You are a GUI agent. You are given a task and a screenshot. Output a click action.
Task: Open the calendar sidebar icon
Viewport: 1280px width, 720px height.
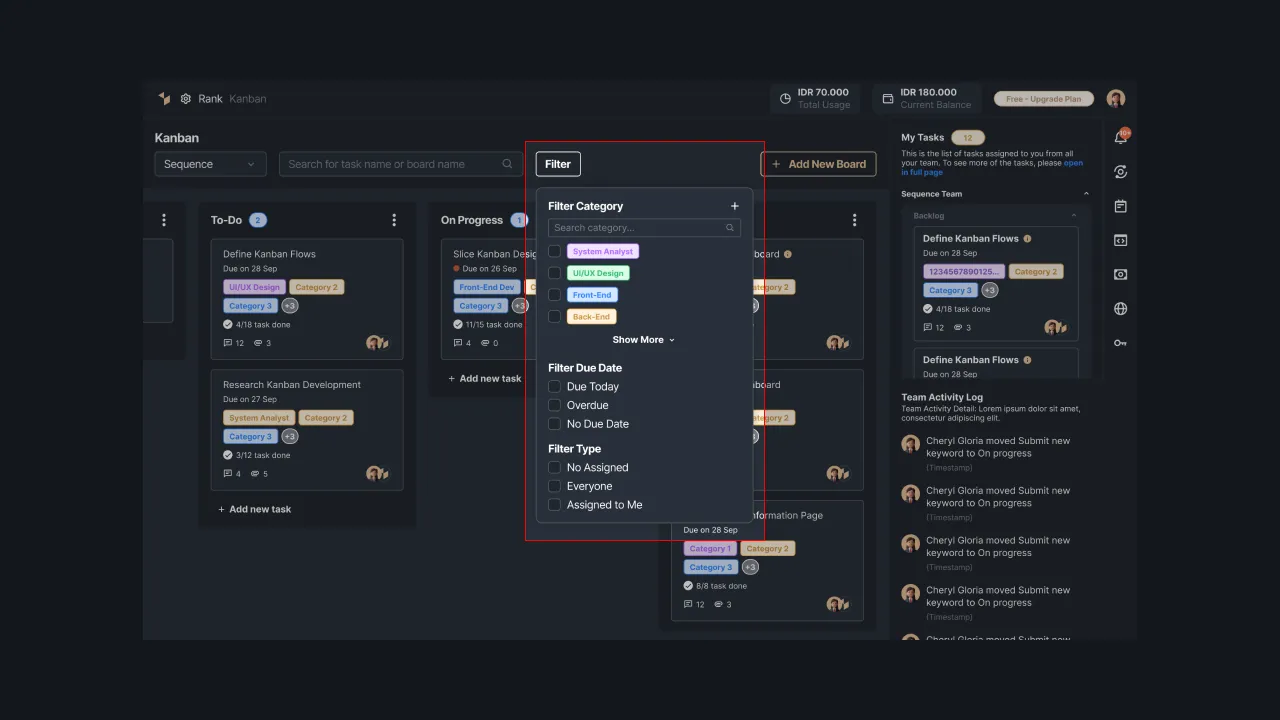1121,206
